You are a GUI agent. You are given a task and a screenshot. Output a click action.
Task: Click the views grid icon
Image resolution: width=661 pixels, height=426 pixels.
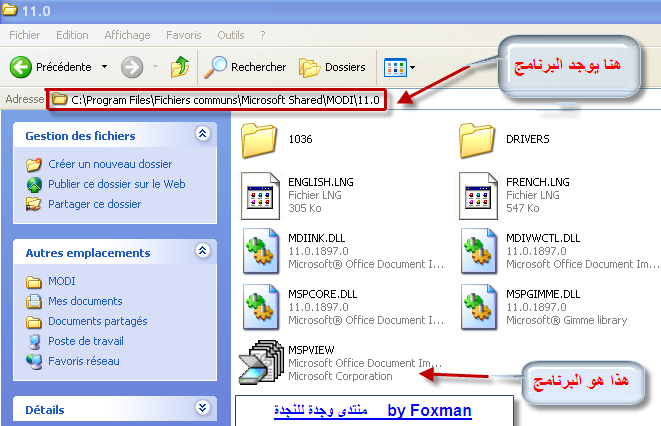(x=395, y=67)
